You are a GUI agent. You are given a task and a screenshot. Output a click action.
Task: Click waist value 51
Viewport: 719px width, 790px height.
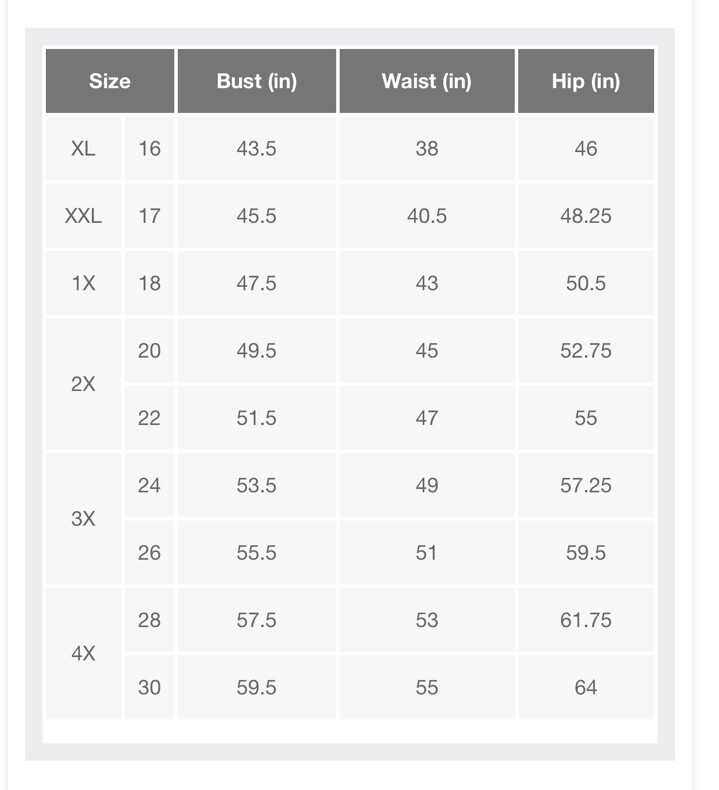(427, 553)
